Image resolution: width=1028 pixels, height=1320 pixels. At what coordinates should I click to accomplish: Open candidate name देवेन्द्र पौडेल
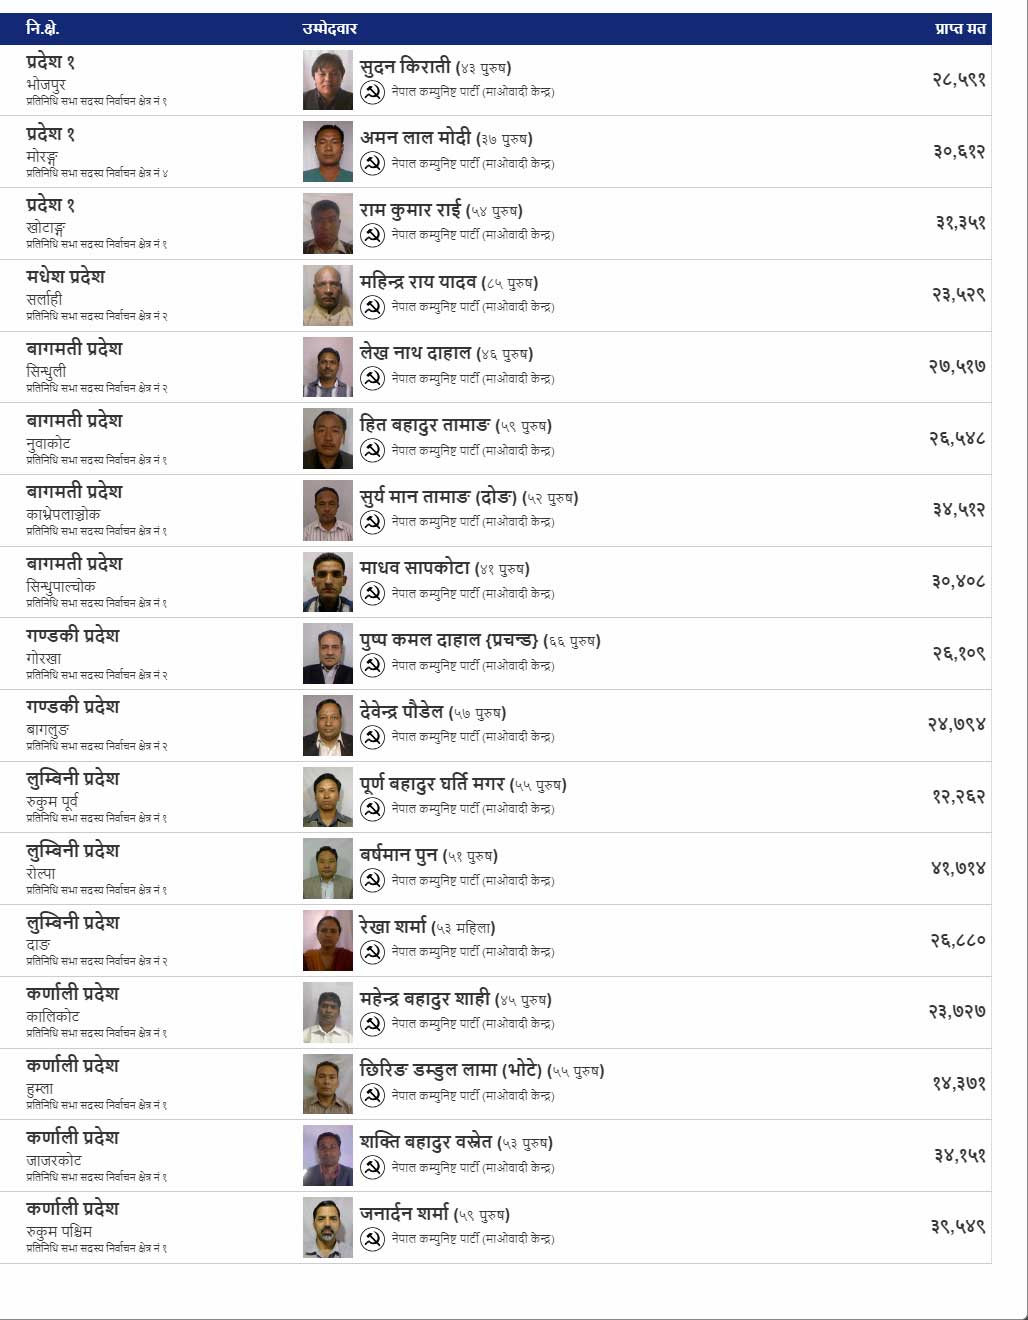coord(402,712)
